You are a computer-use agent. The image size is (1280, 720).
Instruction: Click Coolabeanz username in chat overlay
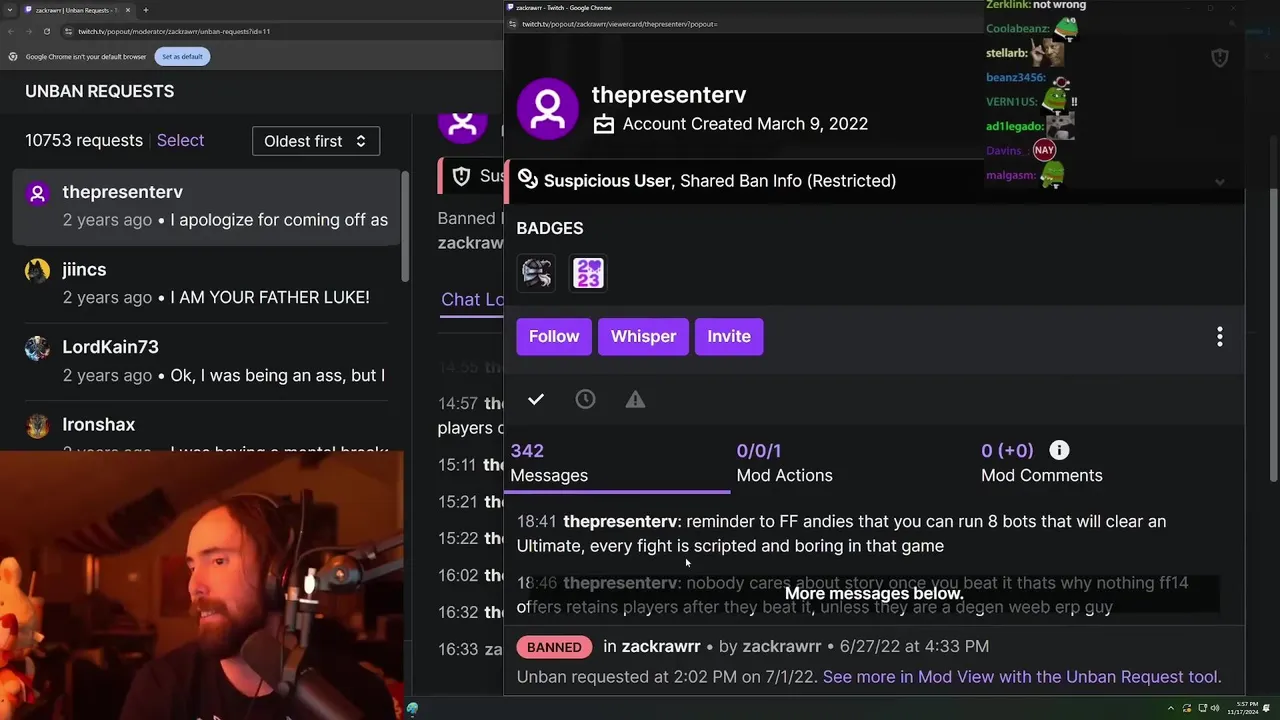(1017, 29)
